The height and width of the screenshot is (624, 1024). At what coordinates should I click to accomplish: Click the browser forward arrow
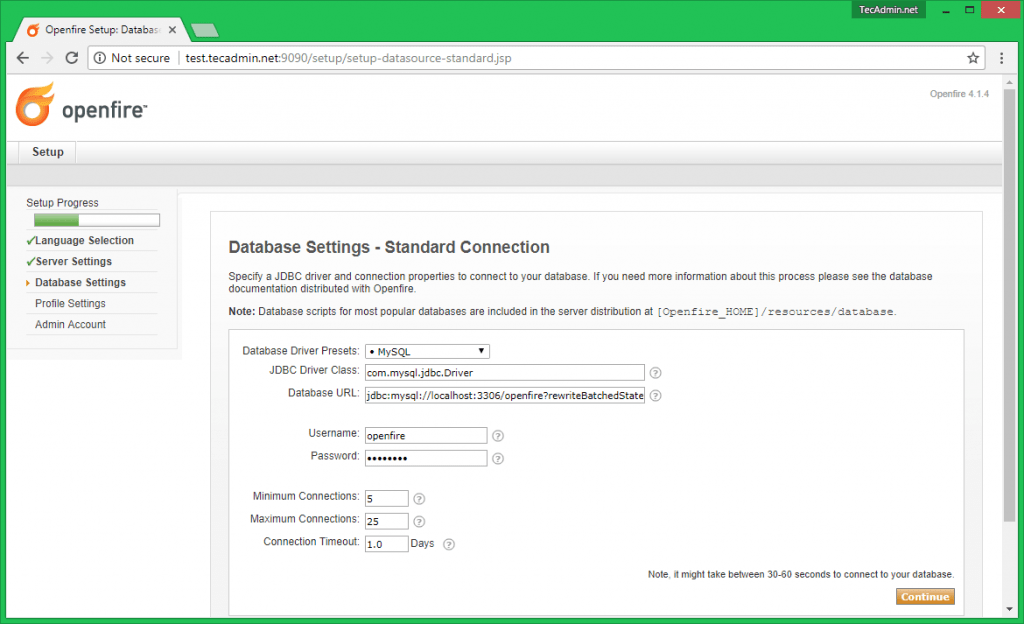(x=47, y=58)
